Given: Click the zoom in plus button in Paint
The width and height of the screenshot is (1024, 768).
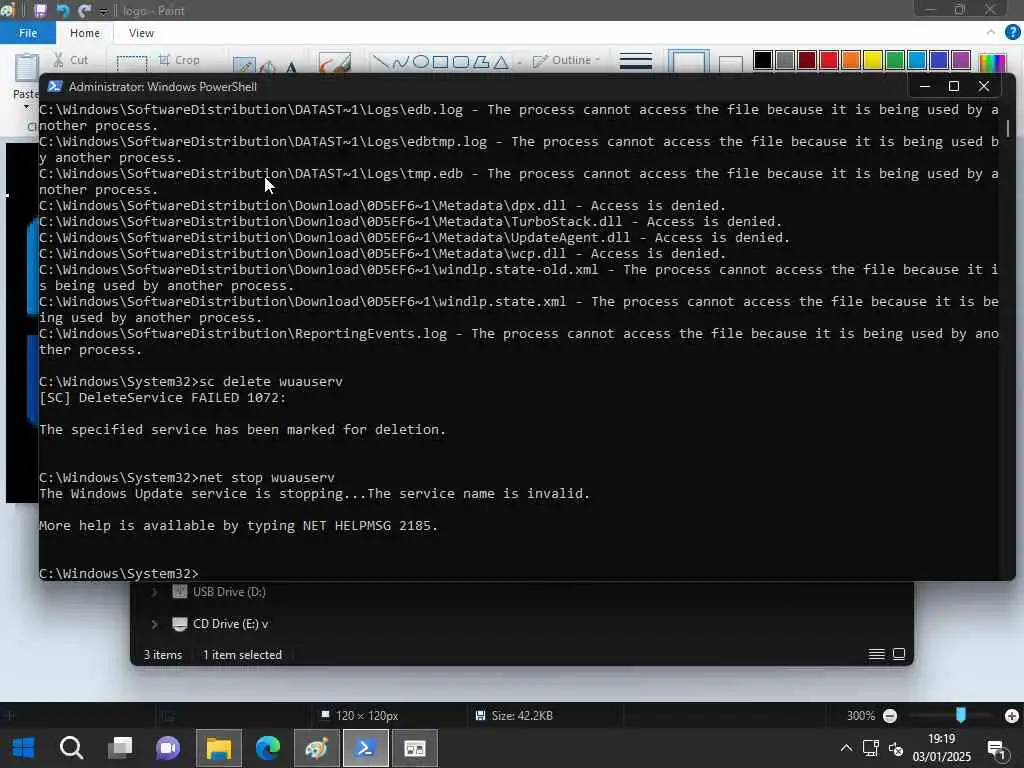Looking at the screenshot, I should tap(1012, 716).
